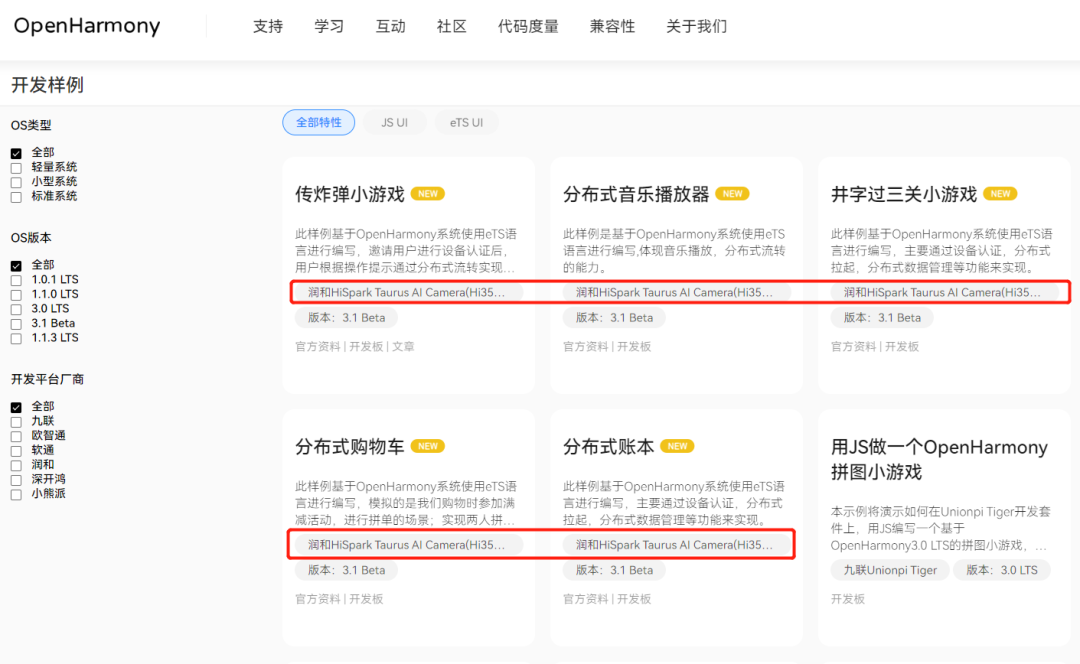Click 版本: 3.1 Beta tag in 传炸弹小游戏 card
This screenshot has height=664, width=1080.
point(346,318)
